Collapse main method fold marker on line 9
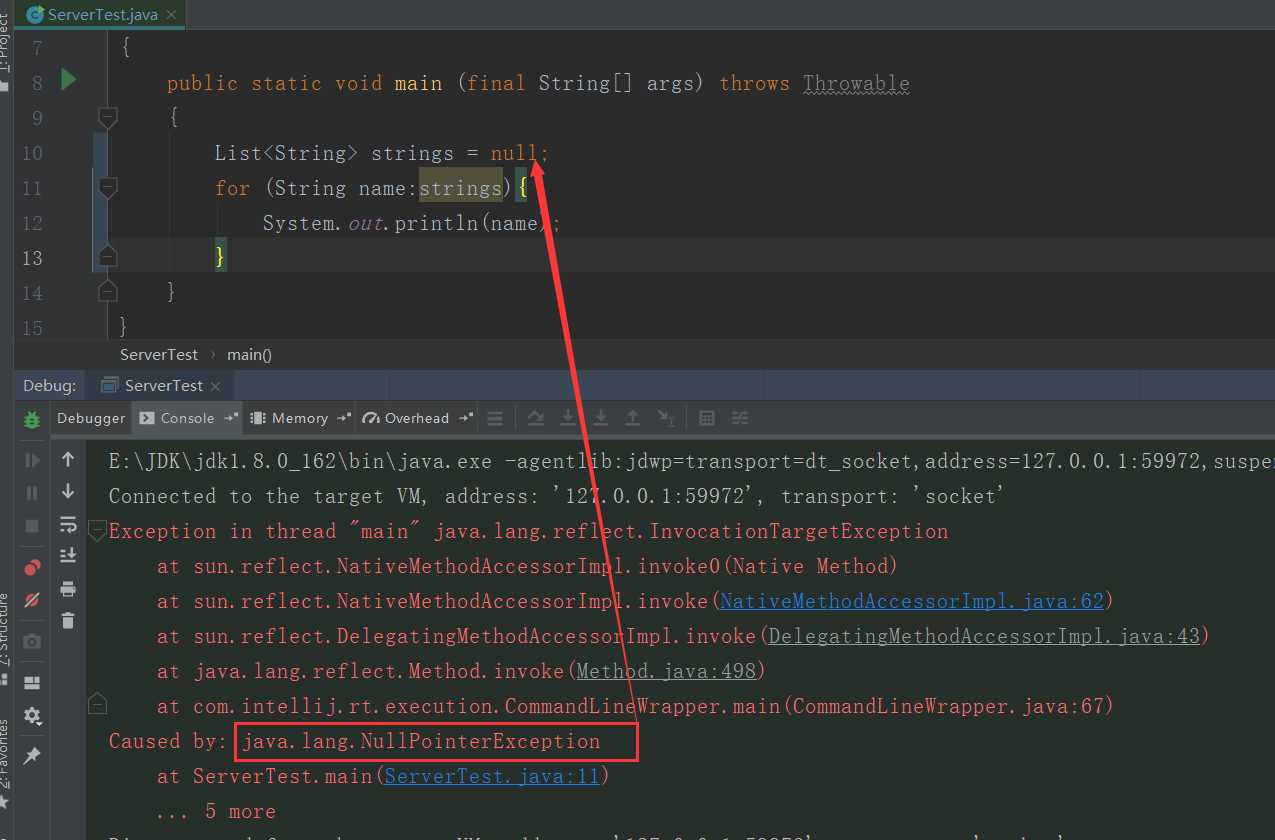 (x=108, y=117)
